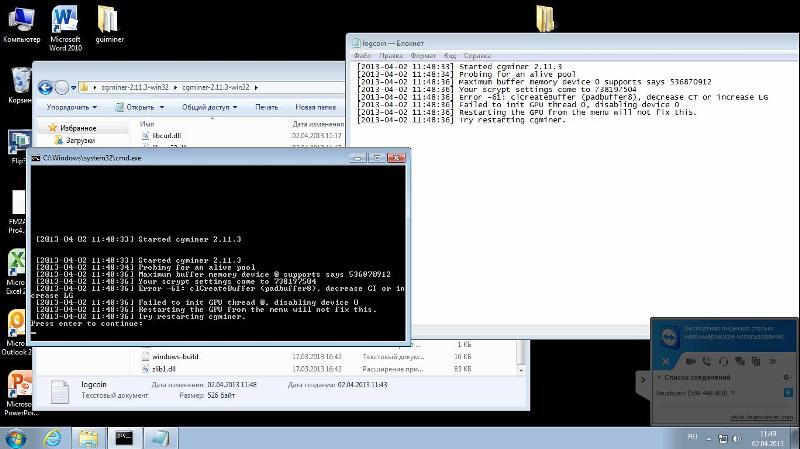Open the Recycle Bin (Корзина) icon
Viewport: 800px width, 449px height.
21,85
